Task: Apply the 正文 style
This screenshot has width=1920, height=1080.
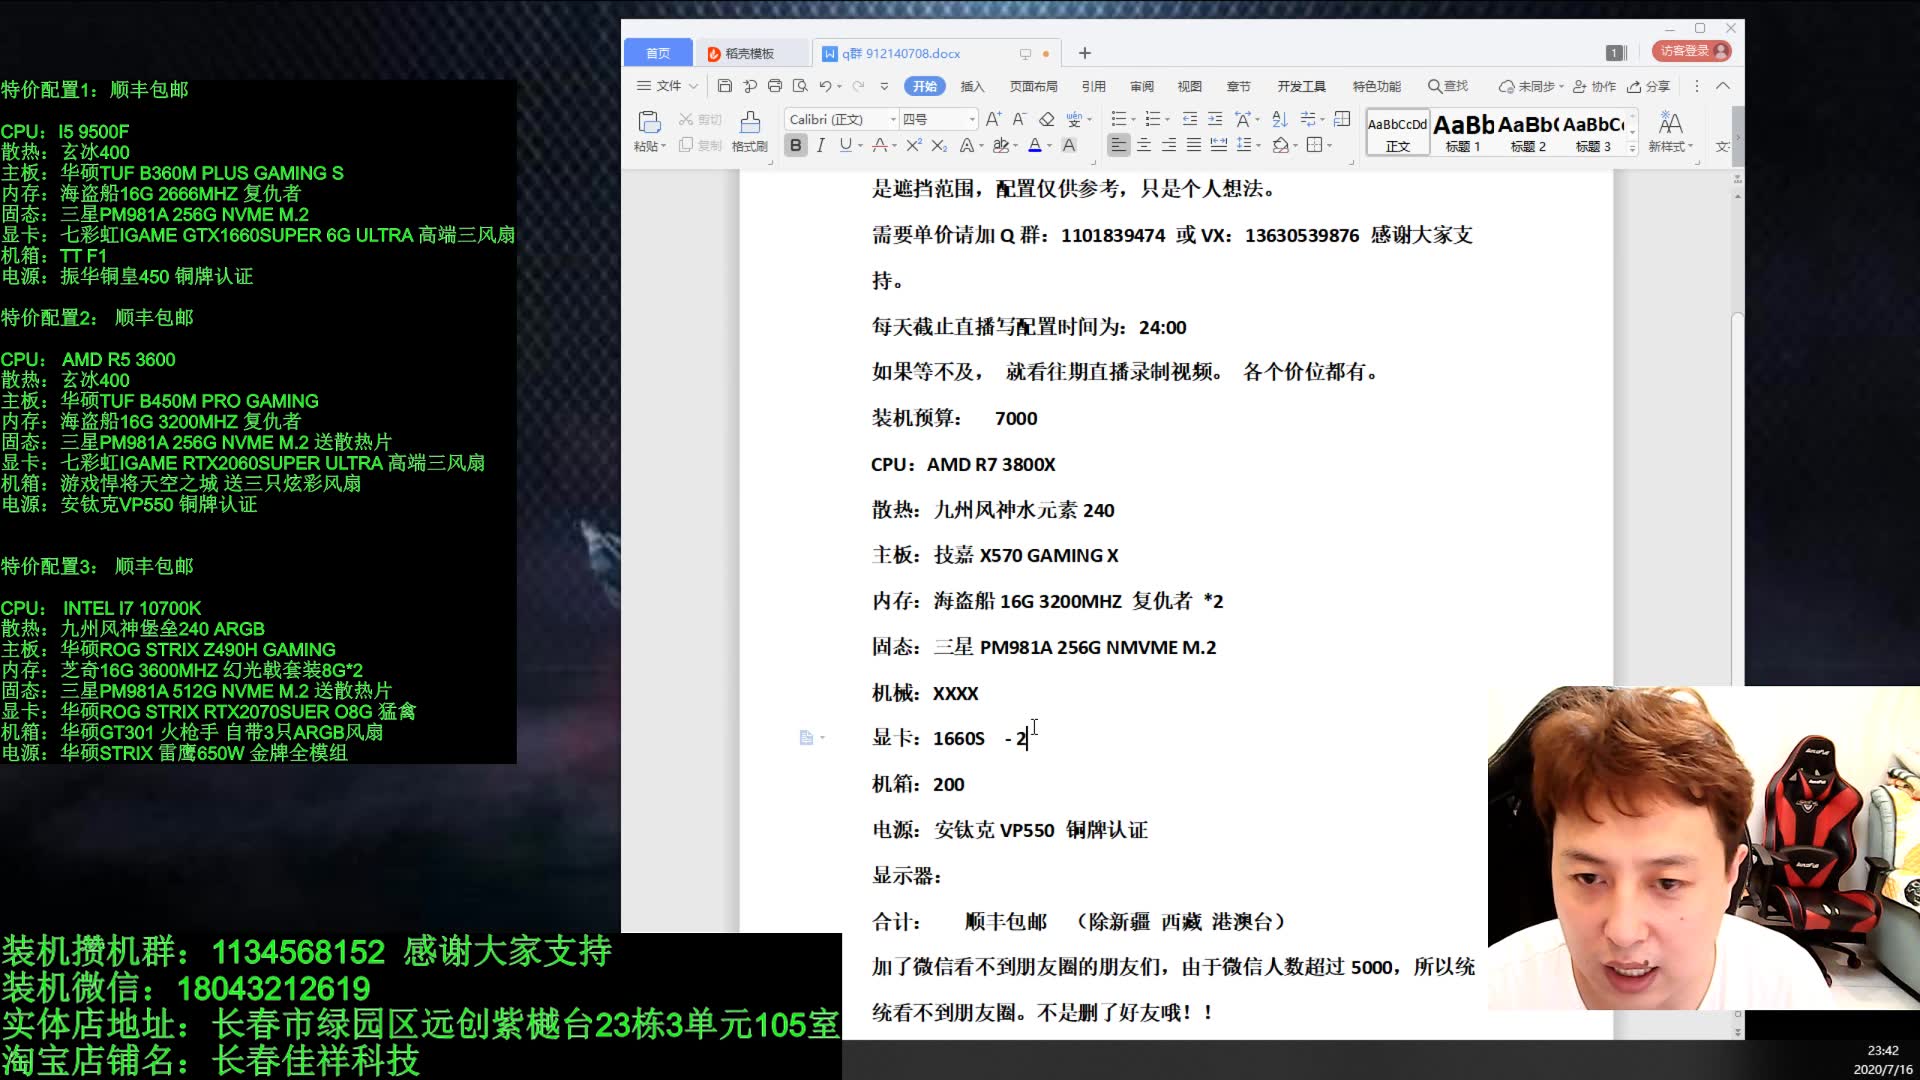Action: (1397, 133)
